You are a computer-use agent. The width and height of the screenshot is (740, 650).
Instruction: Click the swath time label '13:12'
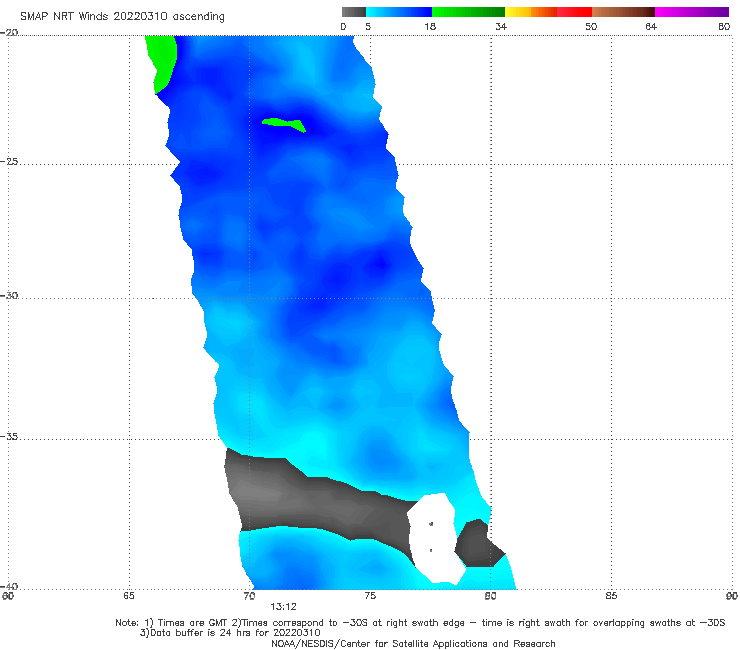(283, 607)
